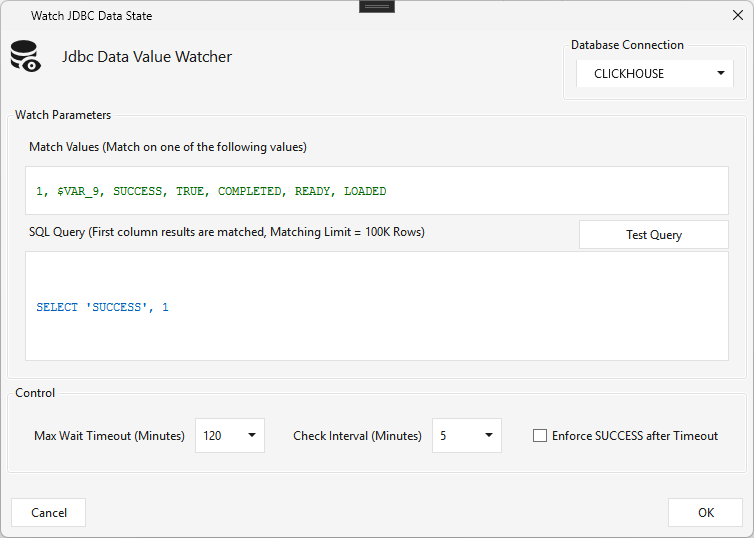Click the 'Max Wait Timeout (Minutes)' label
This screenshot has height=538, width=754.
(109, 436)
